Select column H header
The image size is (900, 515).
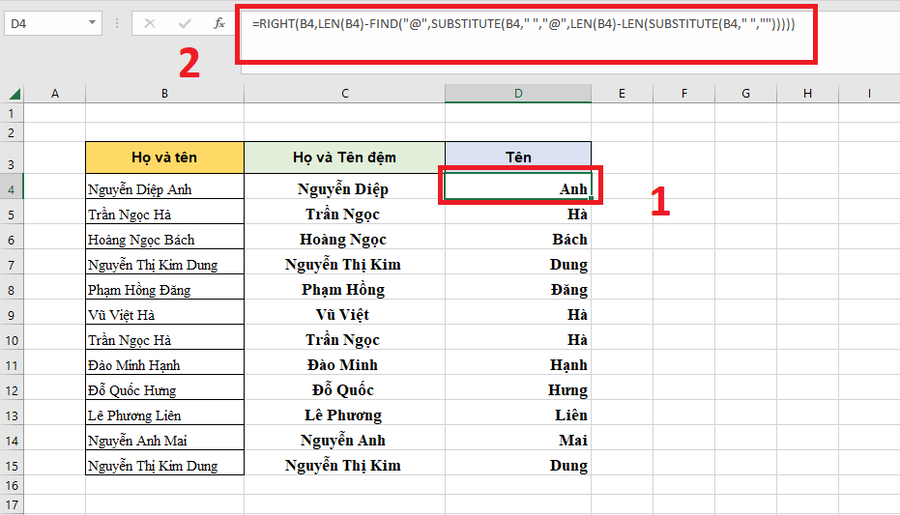[x=808, y=94]
